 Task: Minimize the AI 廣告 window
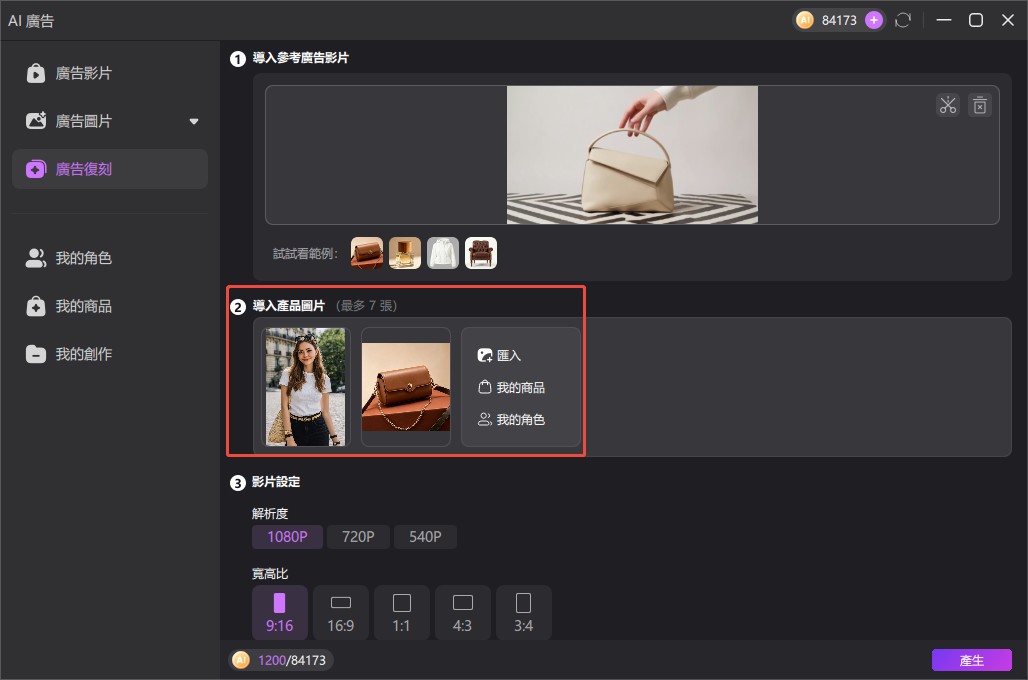tap(943, 20)
